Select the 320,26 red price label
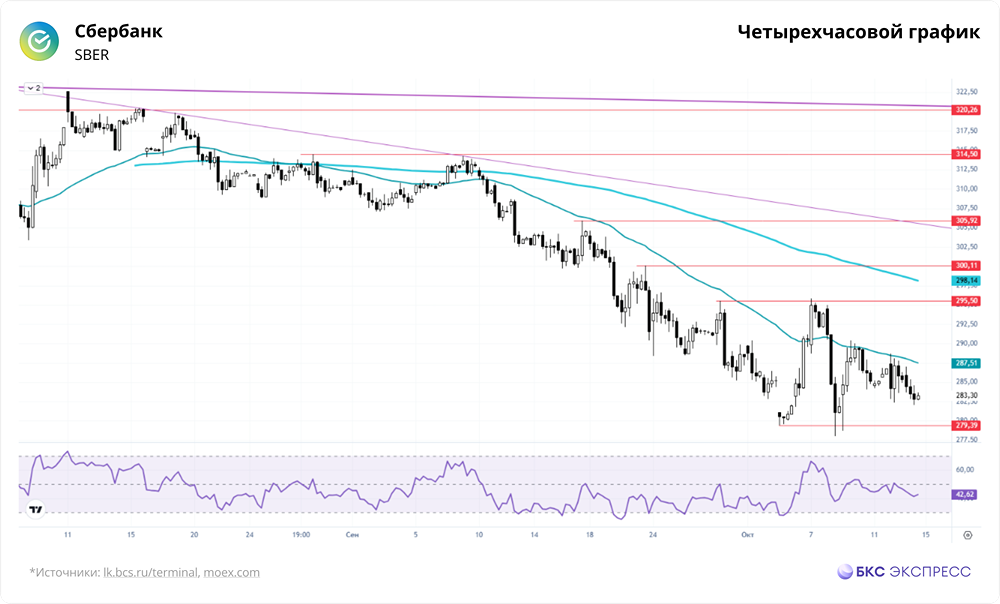Screen dimensions: 1000x604 pyautogui.click(x=966, y=110)
